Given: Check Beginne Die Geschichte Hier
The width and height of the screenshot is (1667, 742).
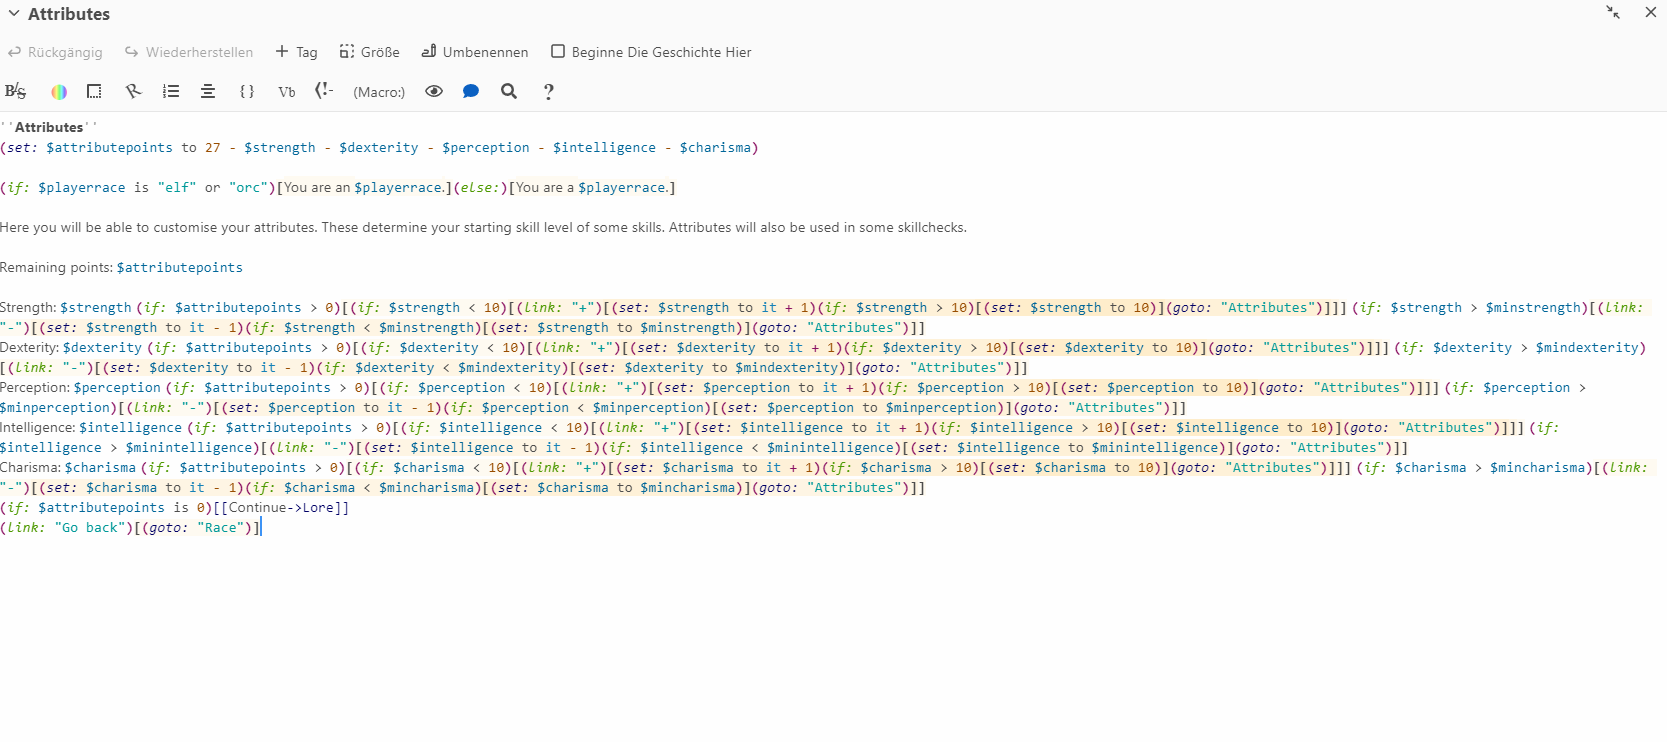Looking at the screenshot, I should (x=651, y=52).
